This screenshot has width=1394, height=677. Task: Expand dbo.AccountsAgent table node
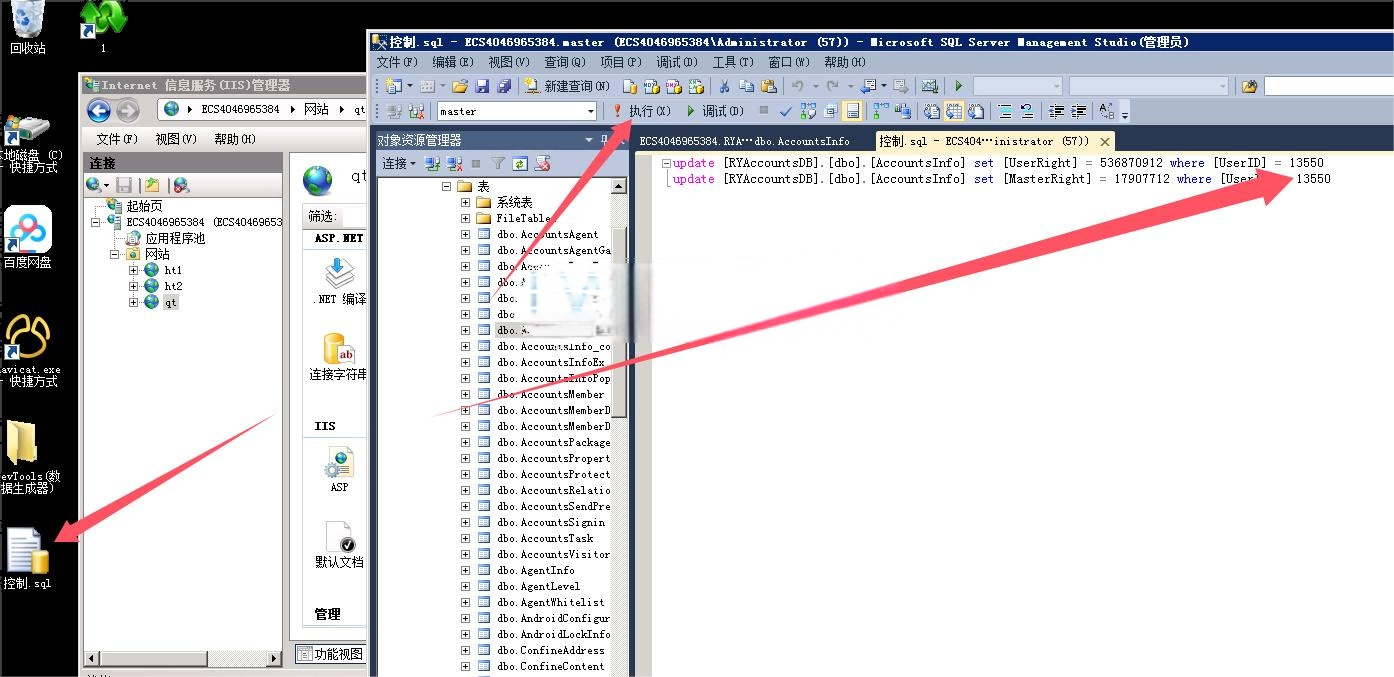(465, 234)
